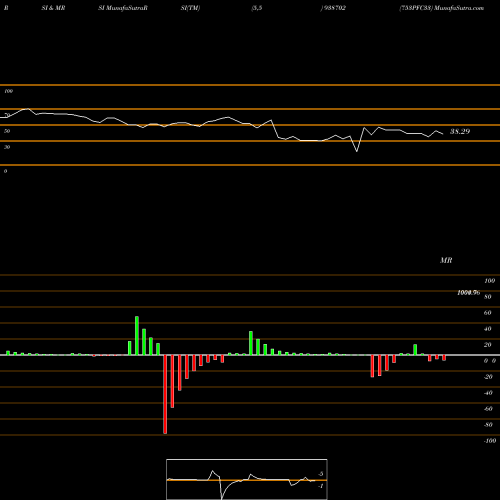Viewport: 500px width, 500px height.
Task: Click the RSI axis label 70
Action: pos(7,115)
